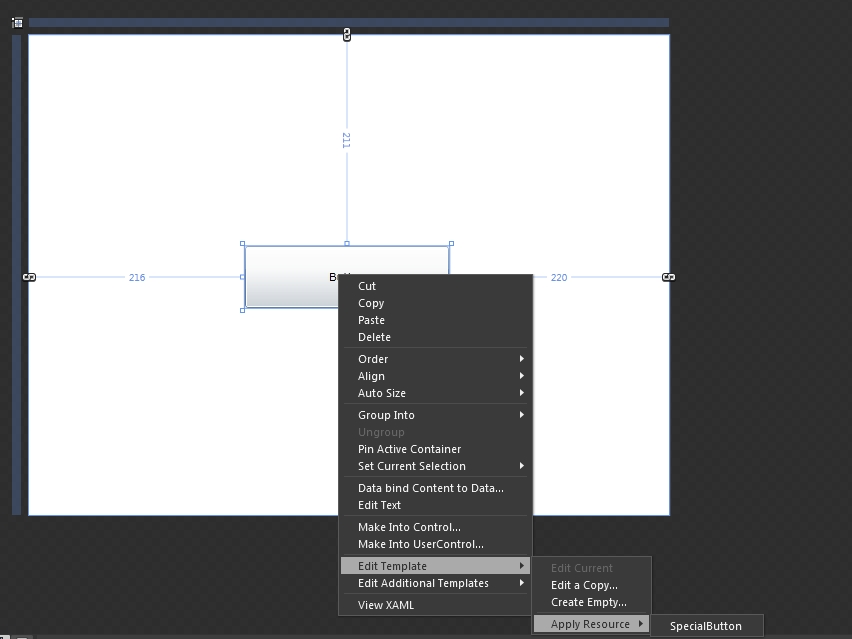Toggle the top margin anchor lock
852x639 pixels.
[347, 35]
